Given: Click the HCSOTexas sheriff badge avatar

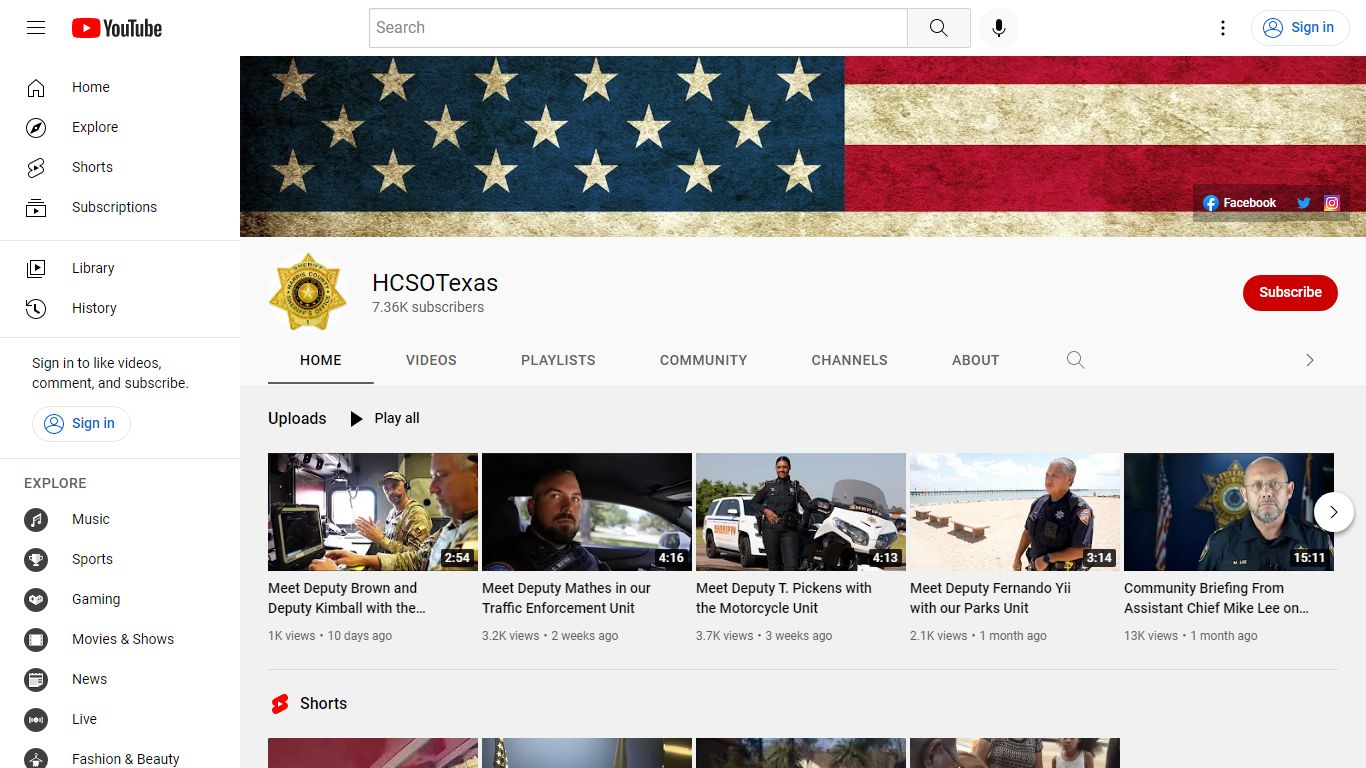Looking at the screenshot, I should coord(308,292).
